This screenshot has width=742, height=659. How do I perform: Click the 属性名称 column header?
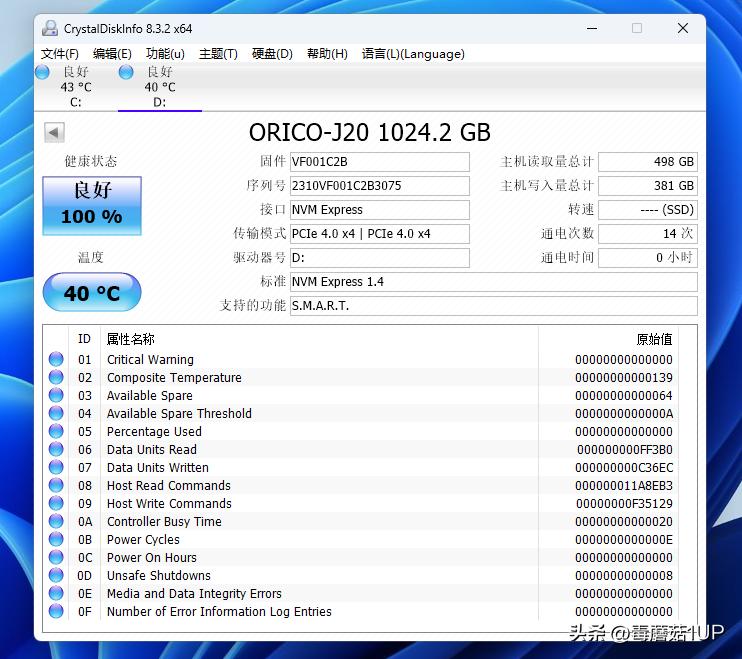pyautogui.click(x=131, y=339)
